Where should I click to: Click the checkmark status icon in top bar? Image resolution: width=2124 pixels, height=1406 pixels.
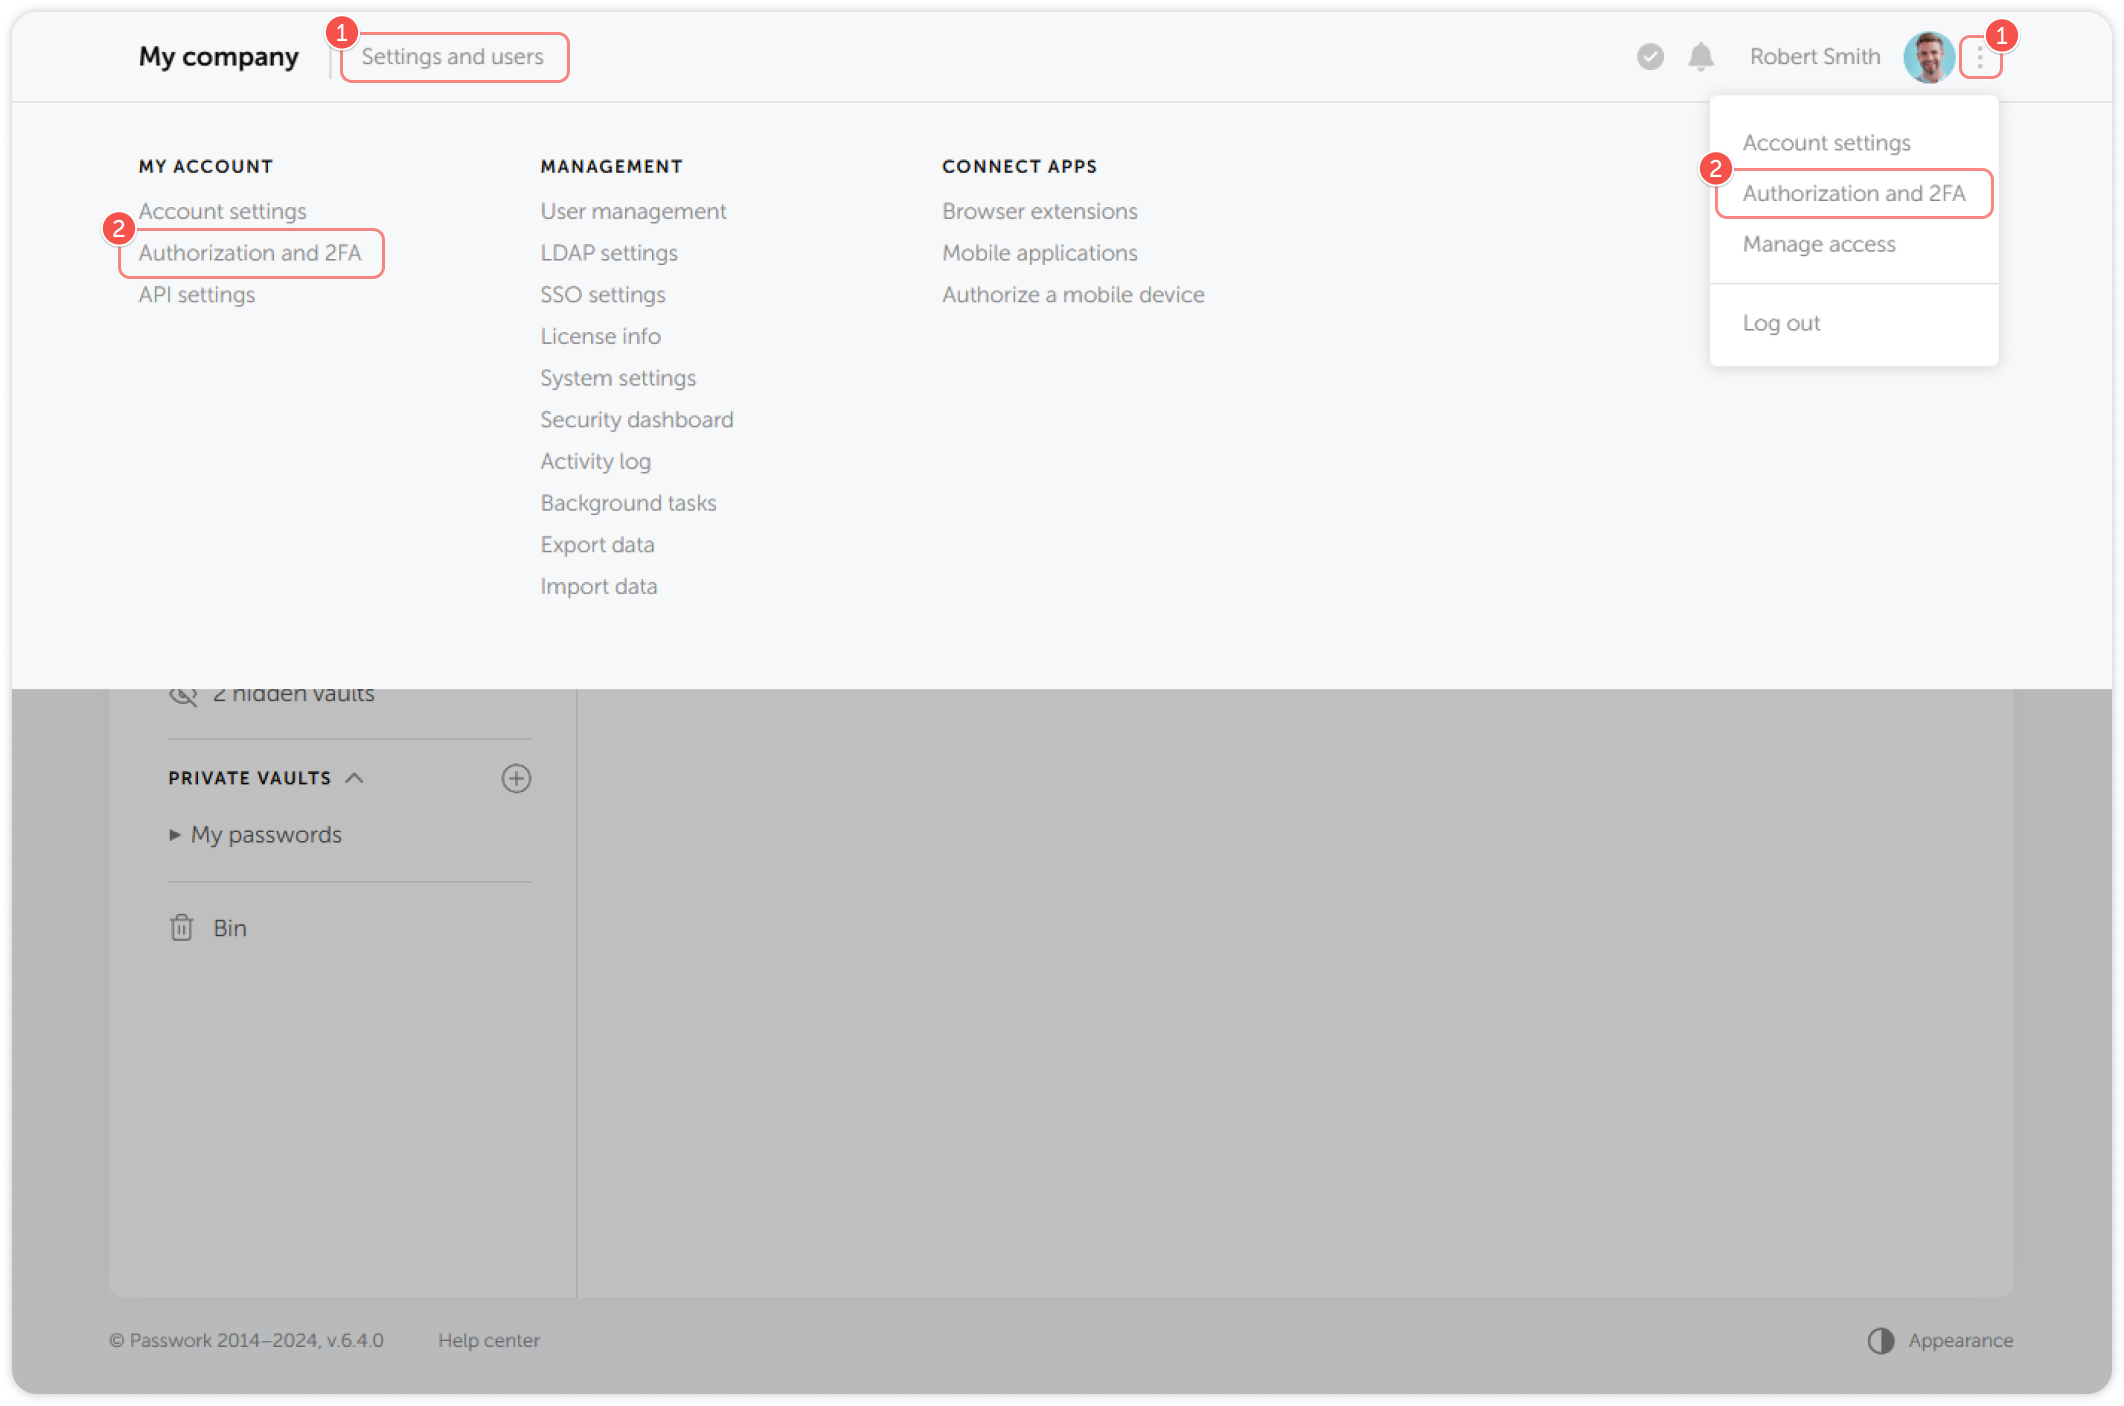(x=1650, y=57)
